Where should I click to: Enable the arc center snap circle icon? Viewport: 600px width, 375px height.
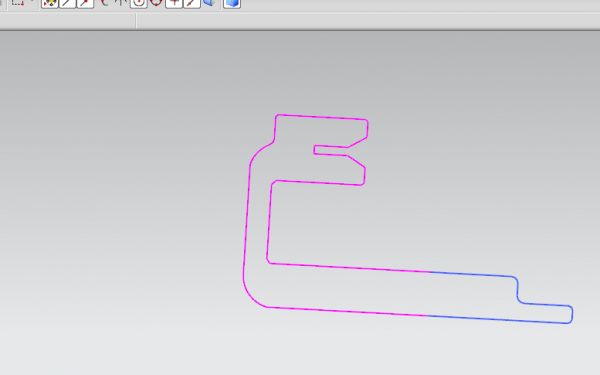click(x=139, y=3)
